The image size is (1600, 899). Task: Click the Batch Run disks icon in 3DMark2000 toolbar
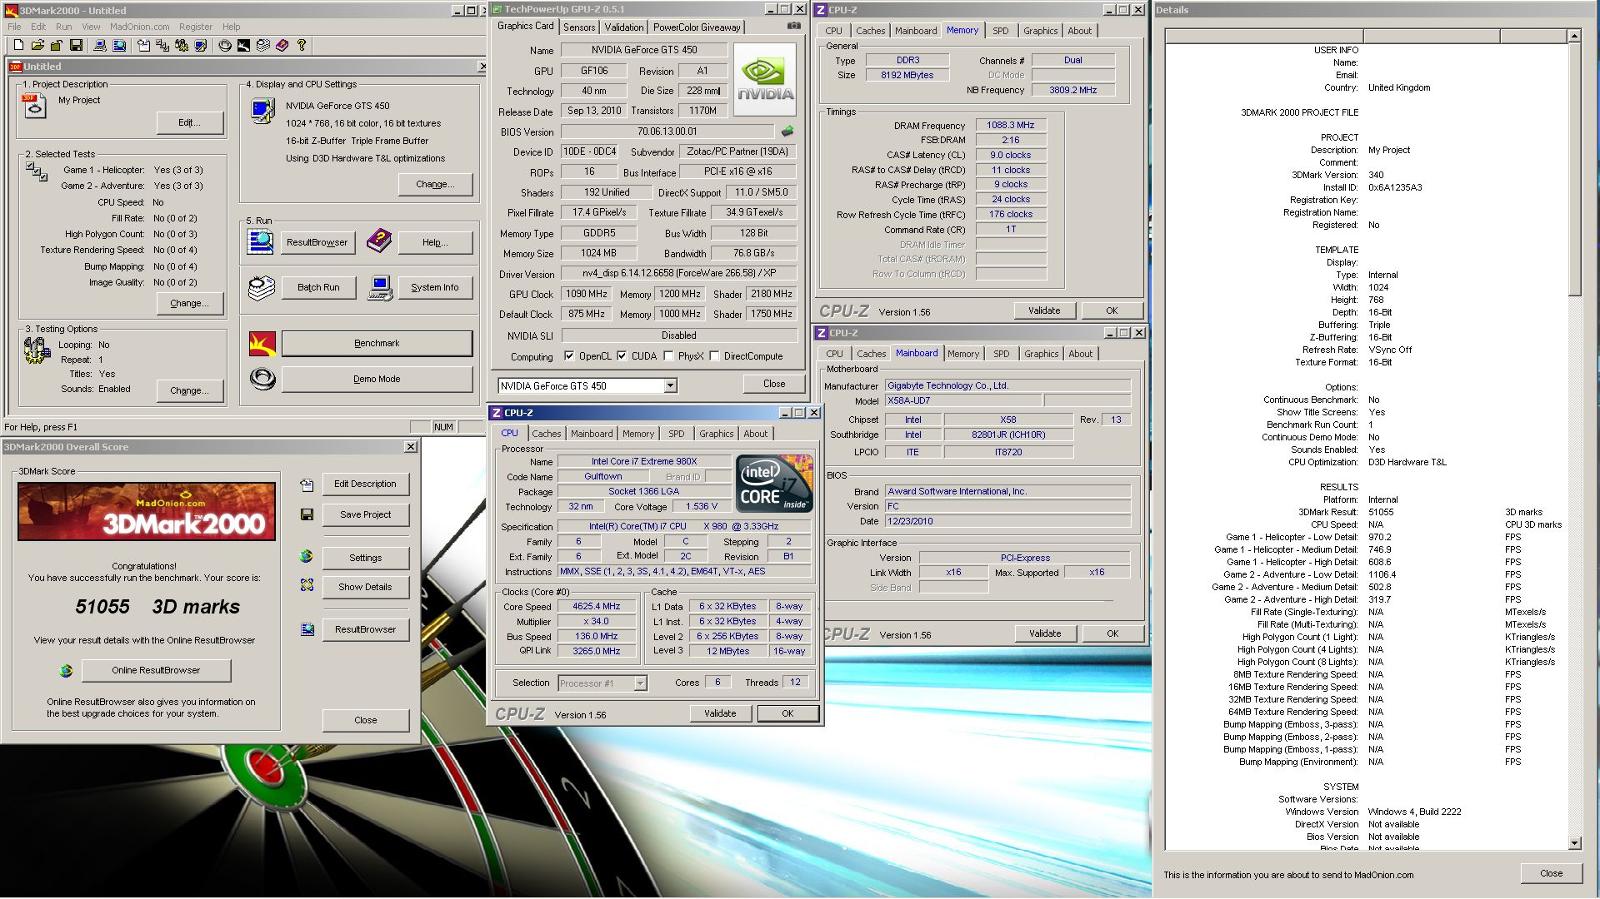263,45
